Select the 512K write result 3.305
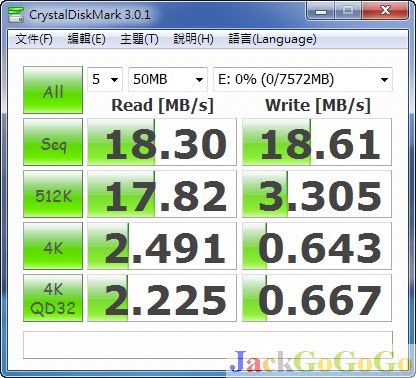 click(x=317, y=194)
